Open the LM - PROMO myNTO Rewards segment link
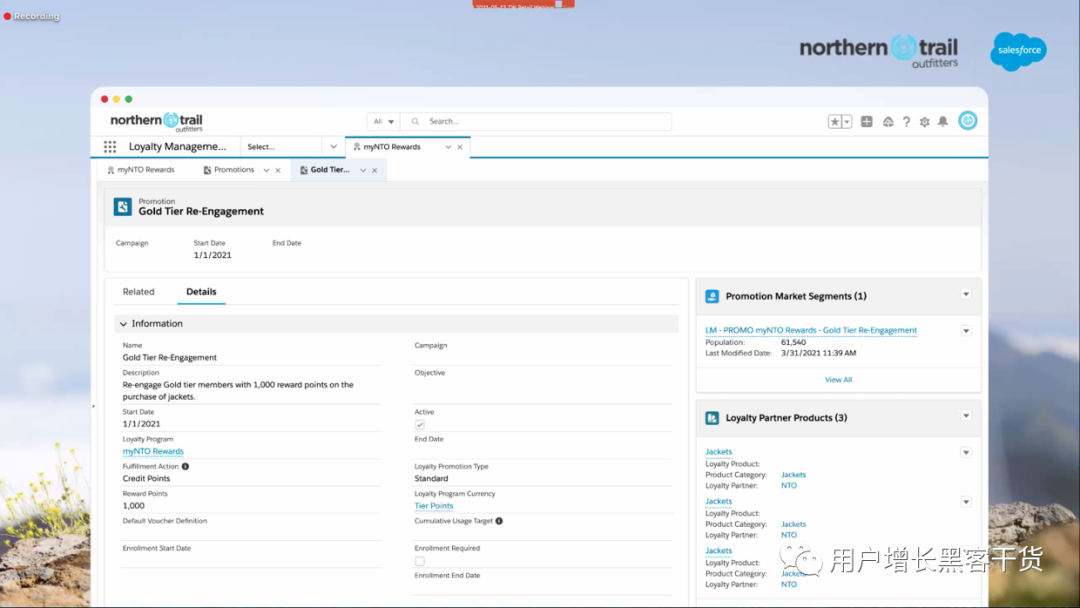Screen dimensions: 1080x608 click(811, 331)
